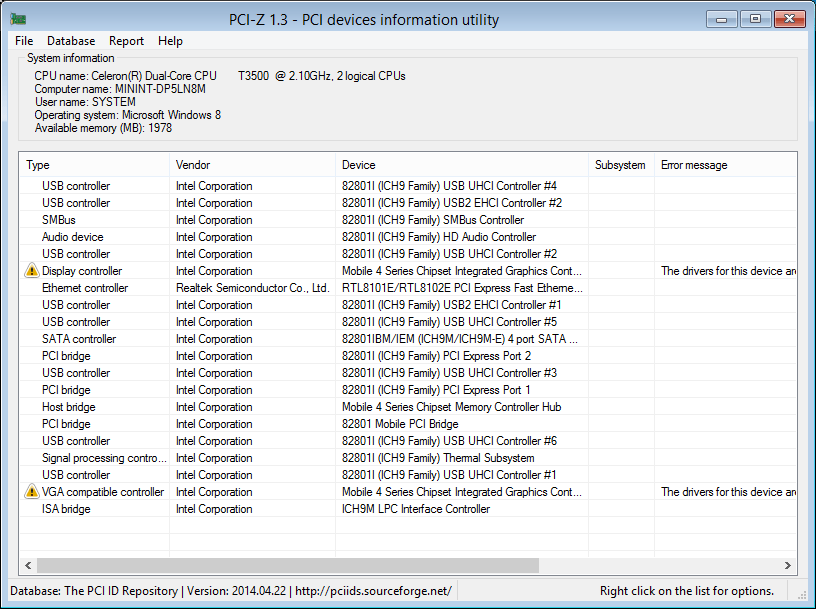Screen dimensions: 816x609
Task: Open the Report menu
Action: 126,41
